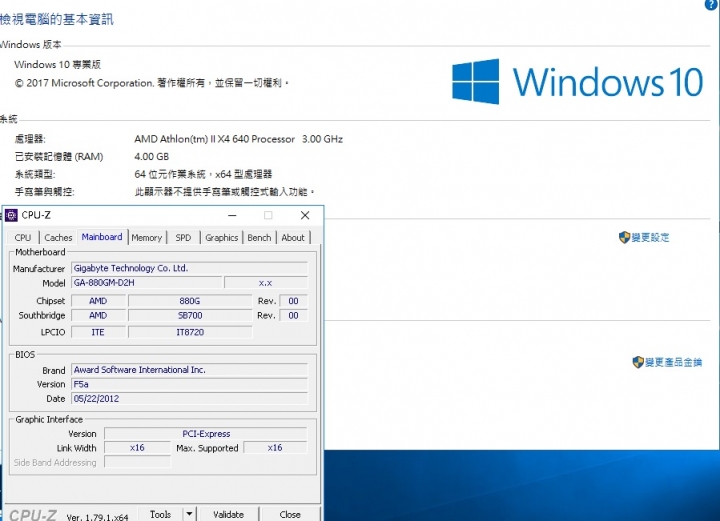
Task: Click the Max. Supported x16 value
Action: (275, 448)
